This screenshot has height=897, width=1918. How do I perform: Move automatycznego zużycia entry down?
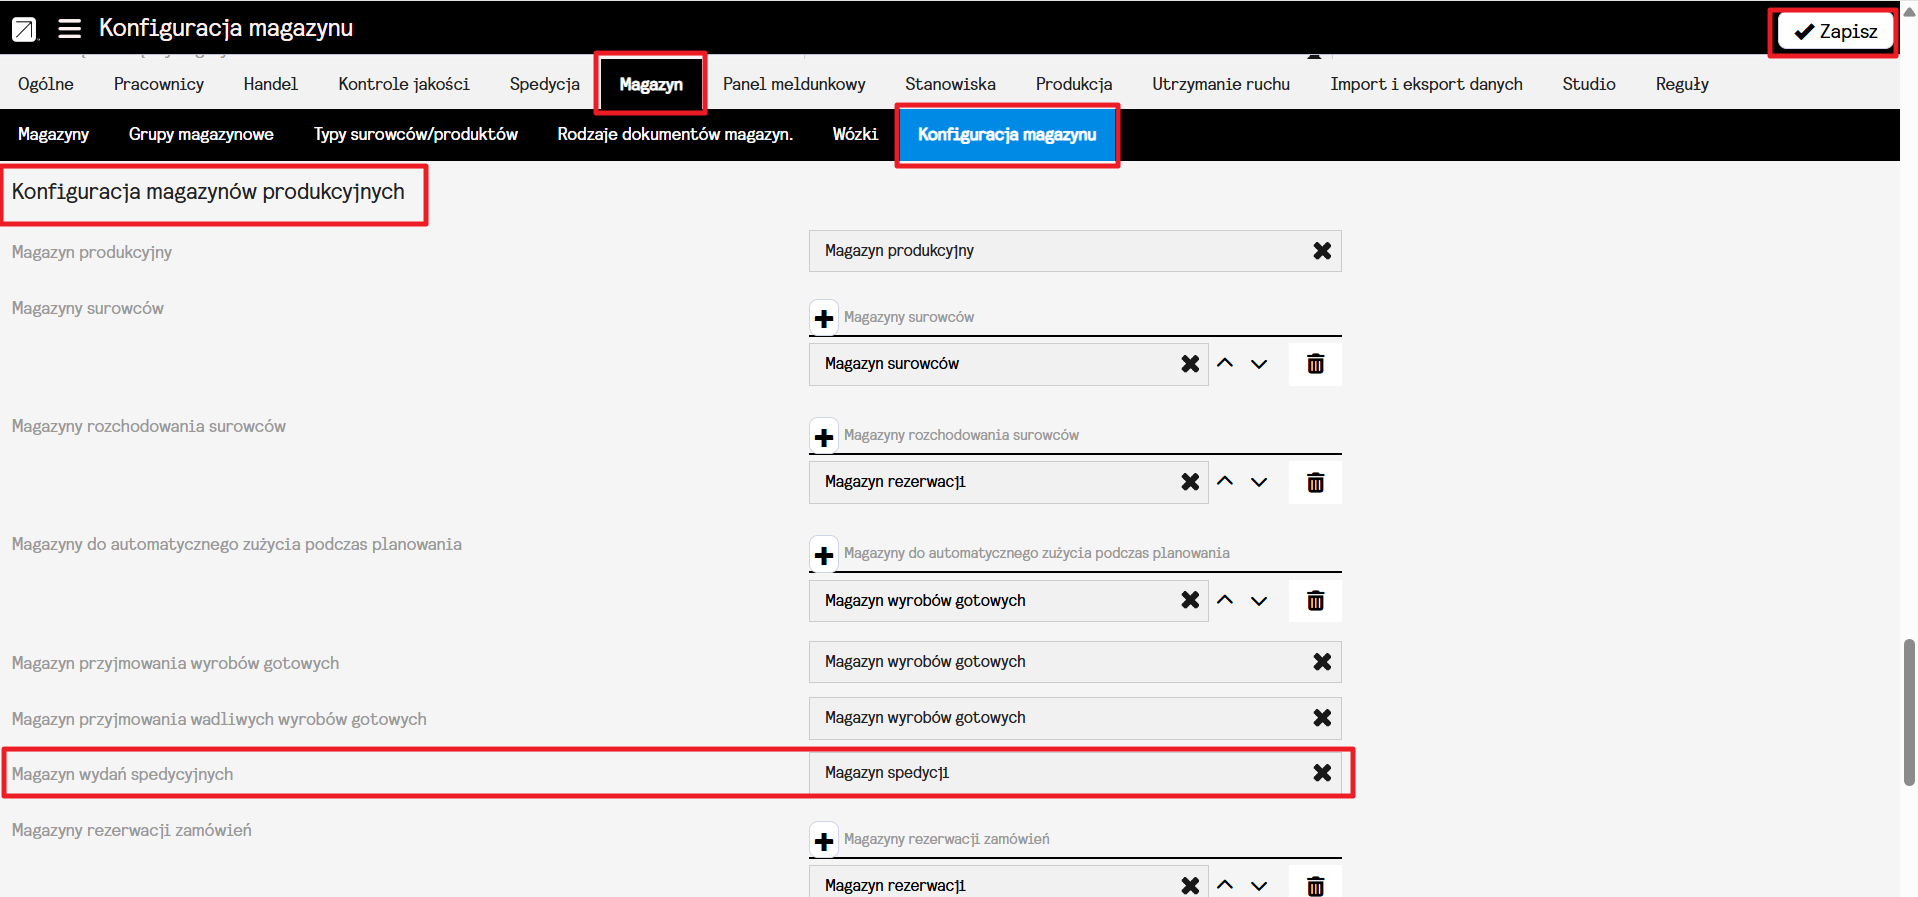[x=1259, y=600]
